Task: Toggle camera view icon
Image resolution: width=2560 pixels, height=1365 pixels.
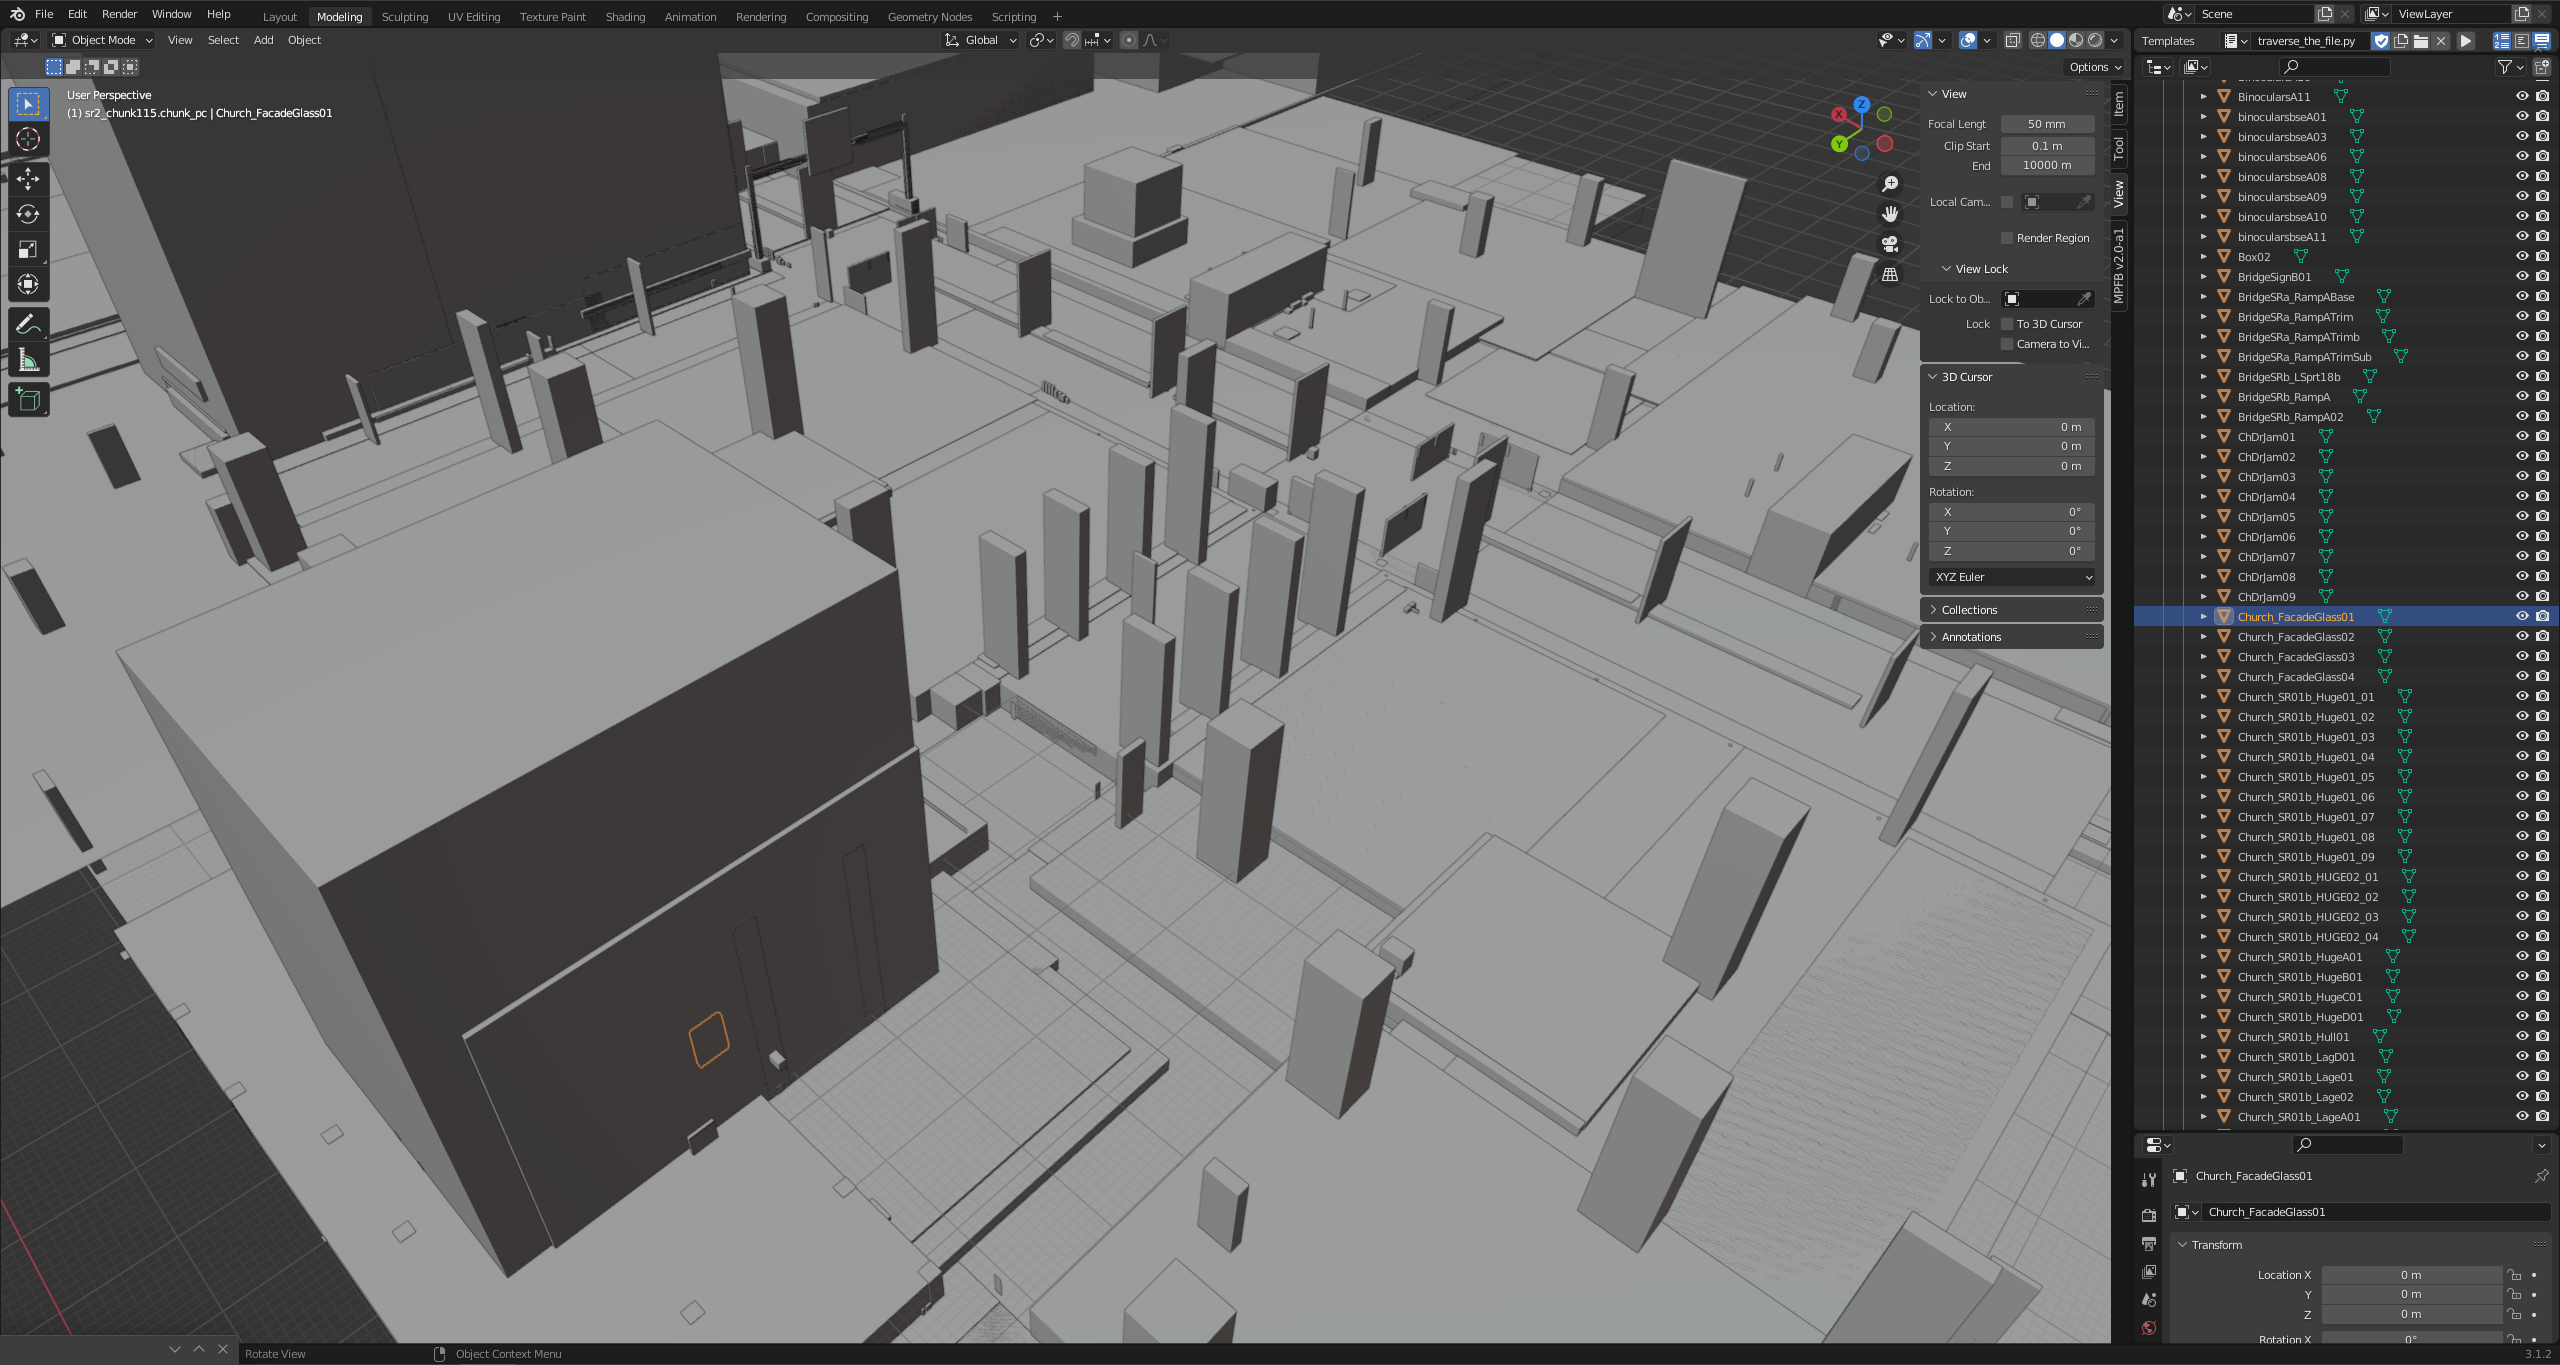Action: pos(1890,244)
